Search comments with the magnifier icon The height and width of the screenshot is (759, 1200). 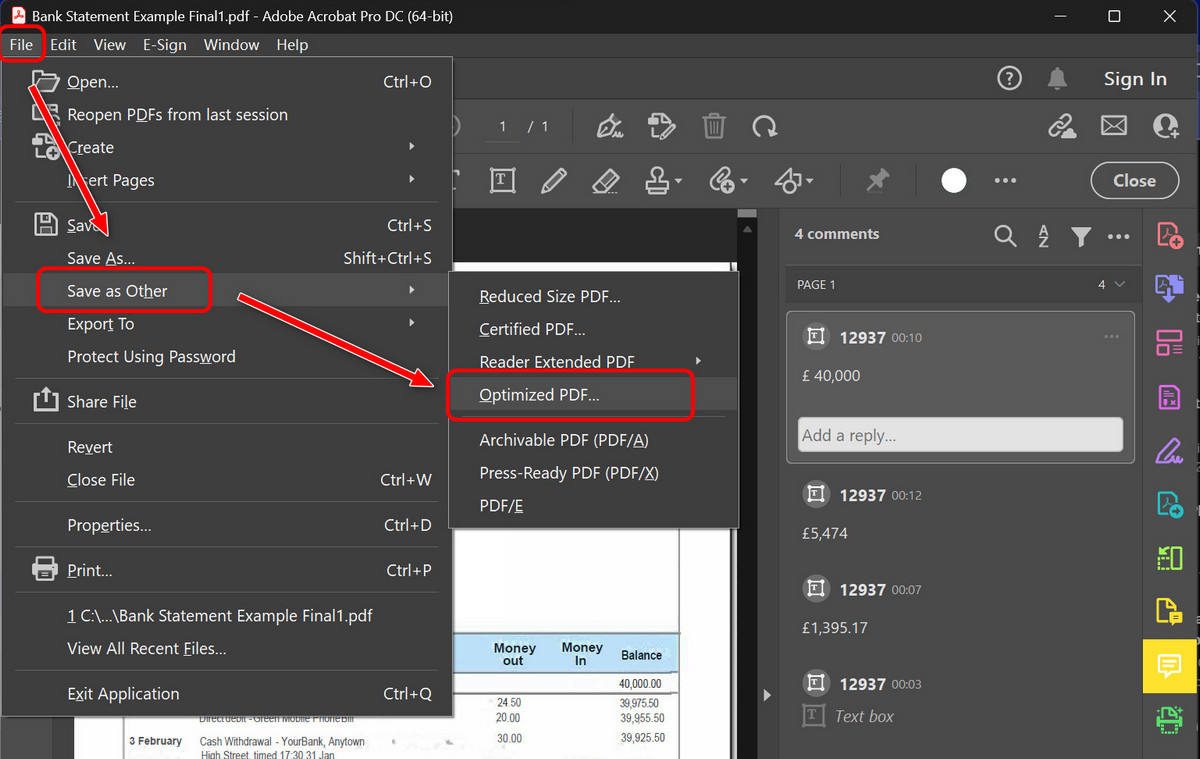1005,234
